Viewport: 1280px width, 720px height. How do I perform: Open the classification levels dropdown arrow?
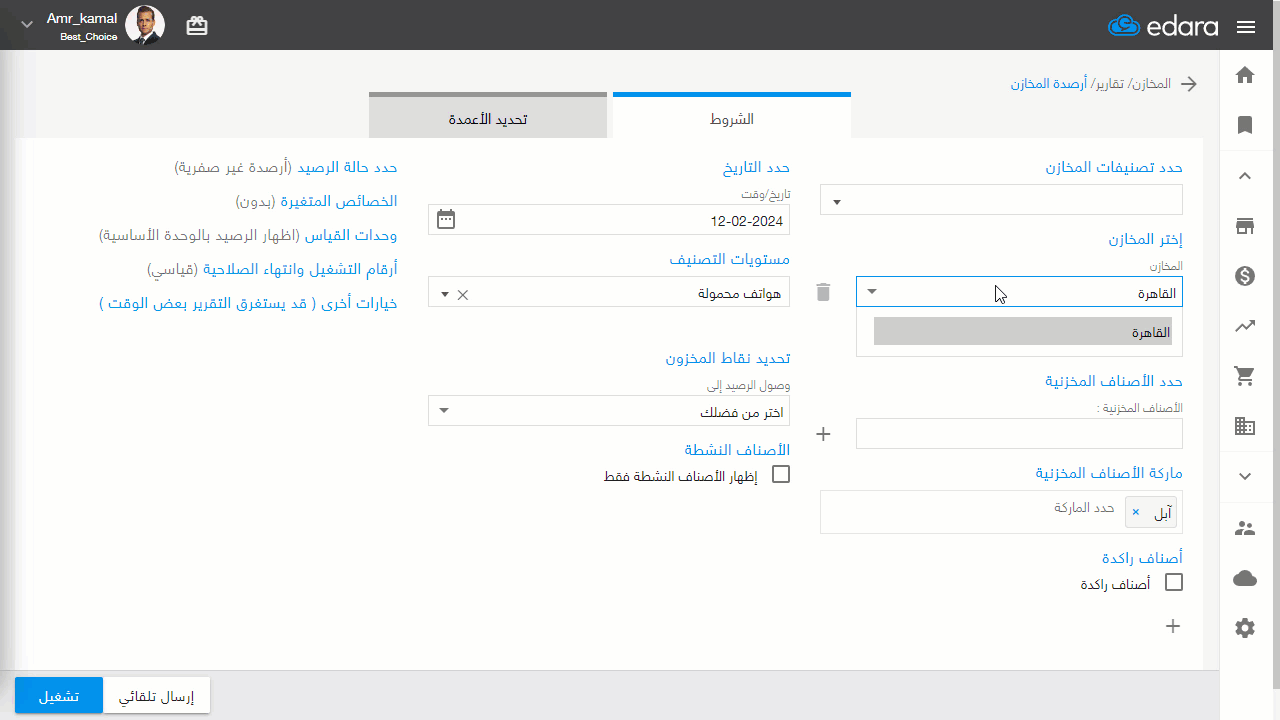(444, 295)
